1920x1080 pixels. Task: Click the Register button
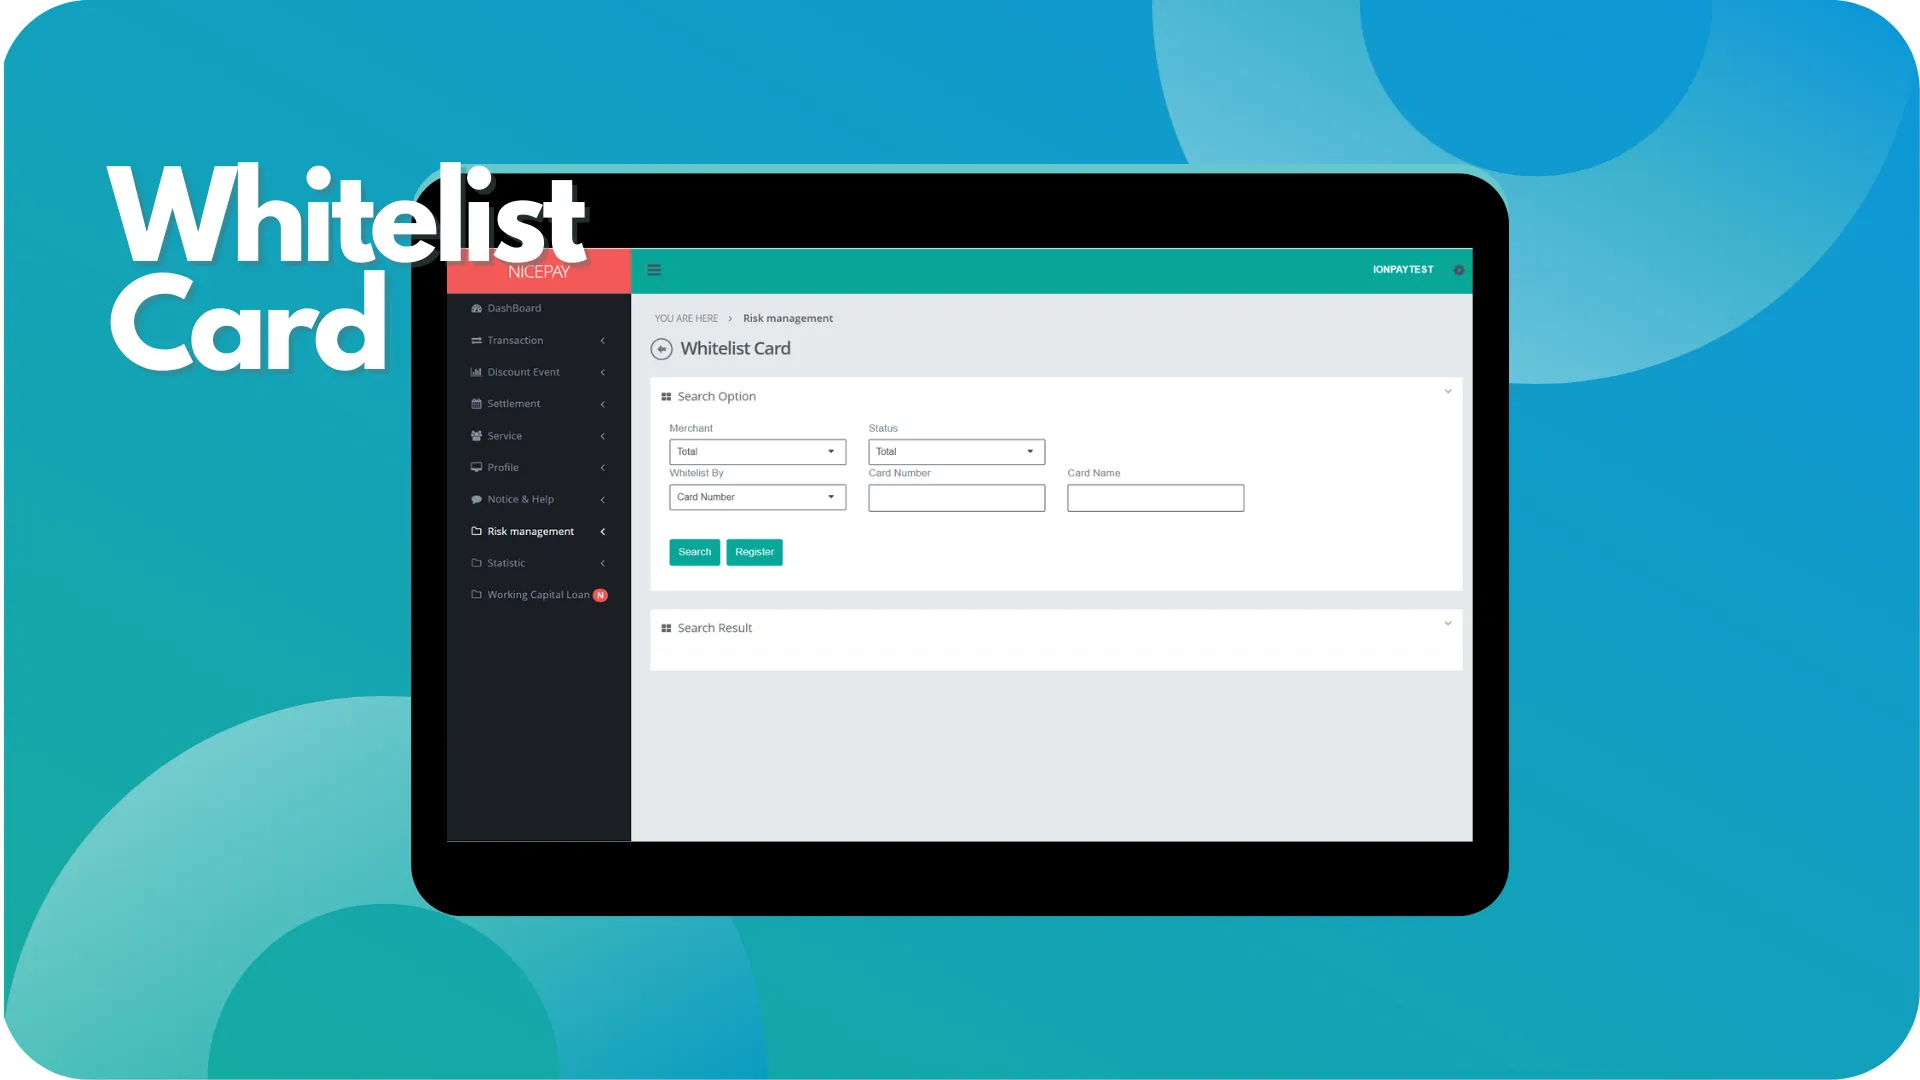pos(753,551)
